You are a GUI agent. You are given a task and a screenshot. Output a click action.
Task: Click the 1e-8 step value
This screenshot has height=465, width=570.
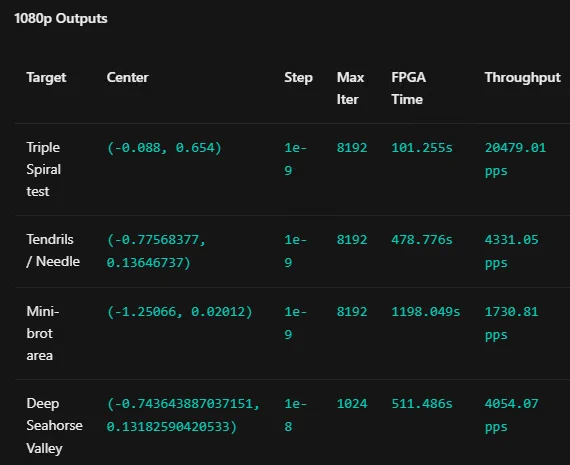(295, 415)
